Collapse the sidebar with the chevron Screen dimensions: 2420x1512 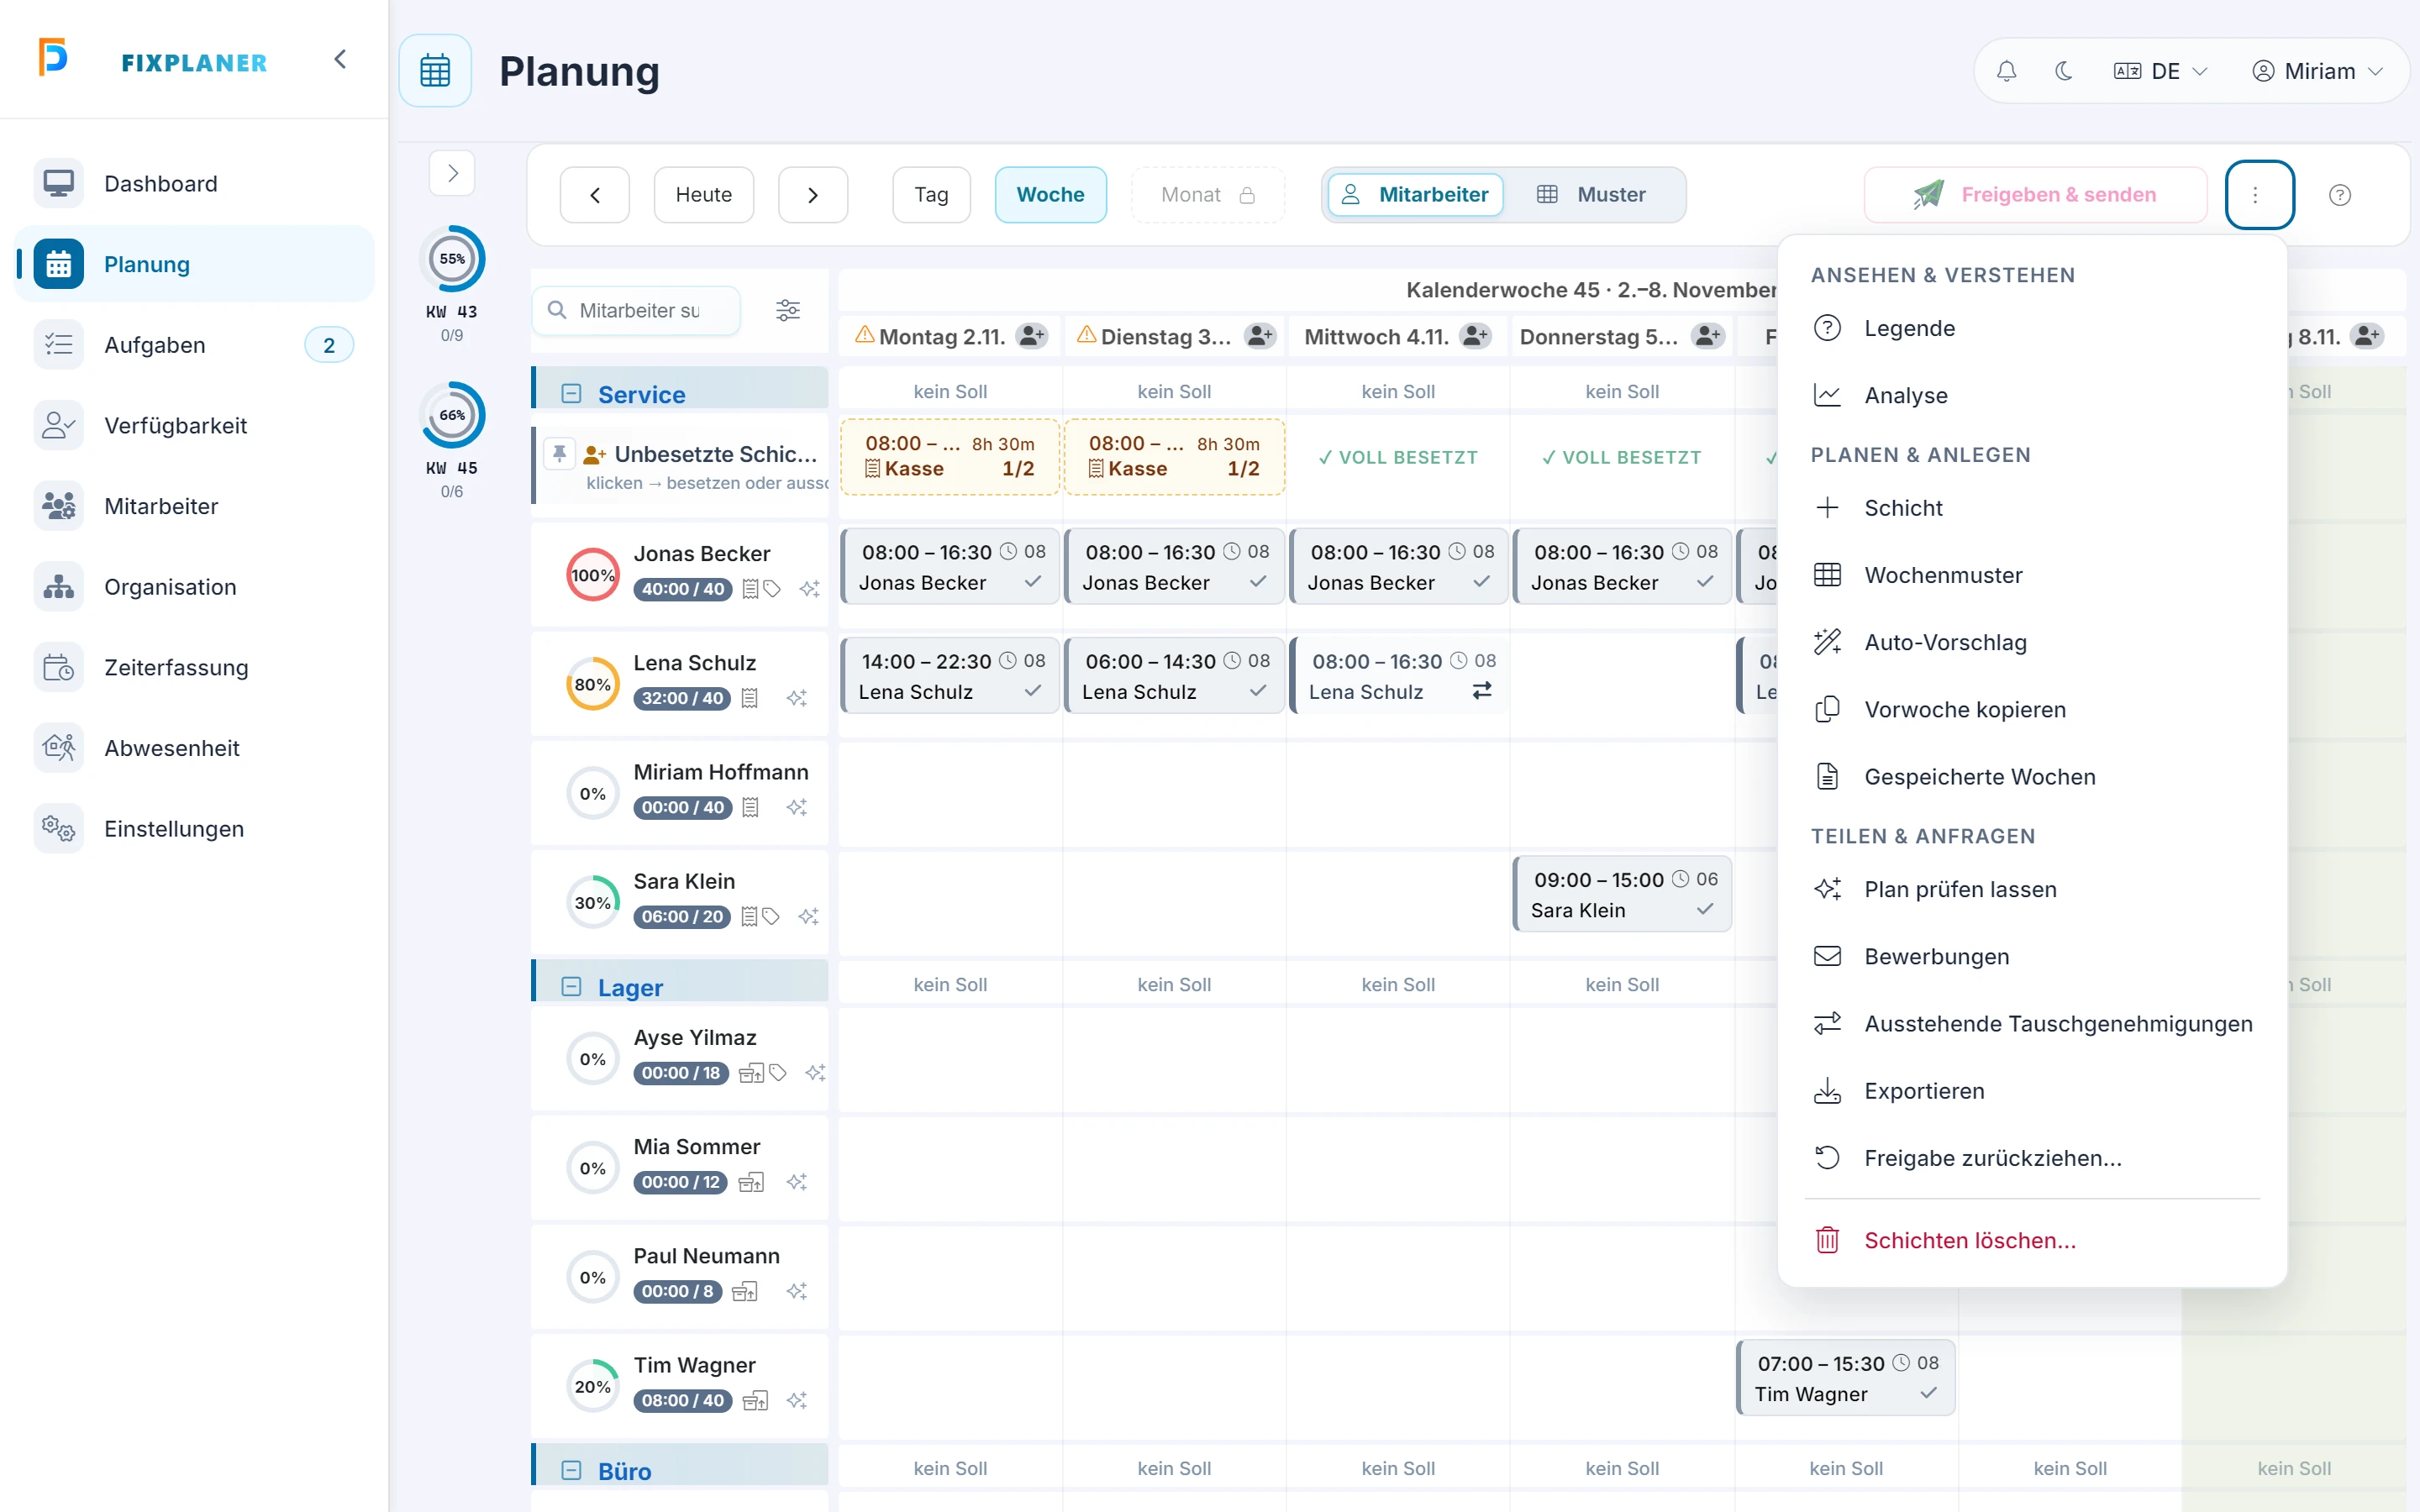[340, 59]
